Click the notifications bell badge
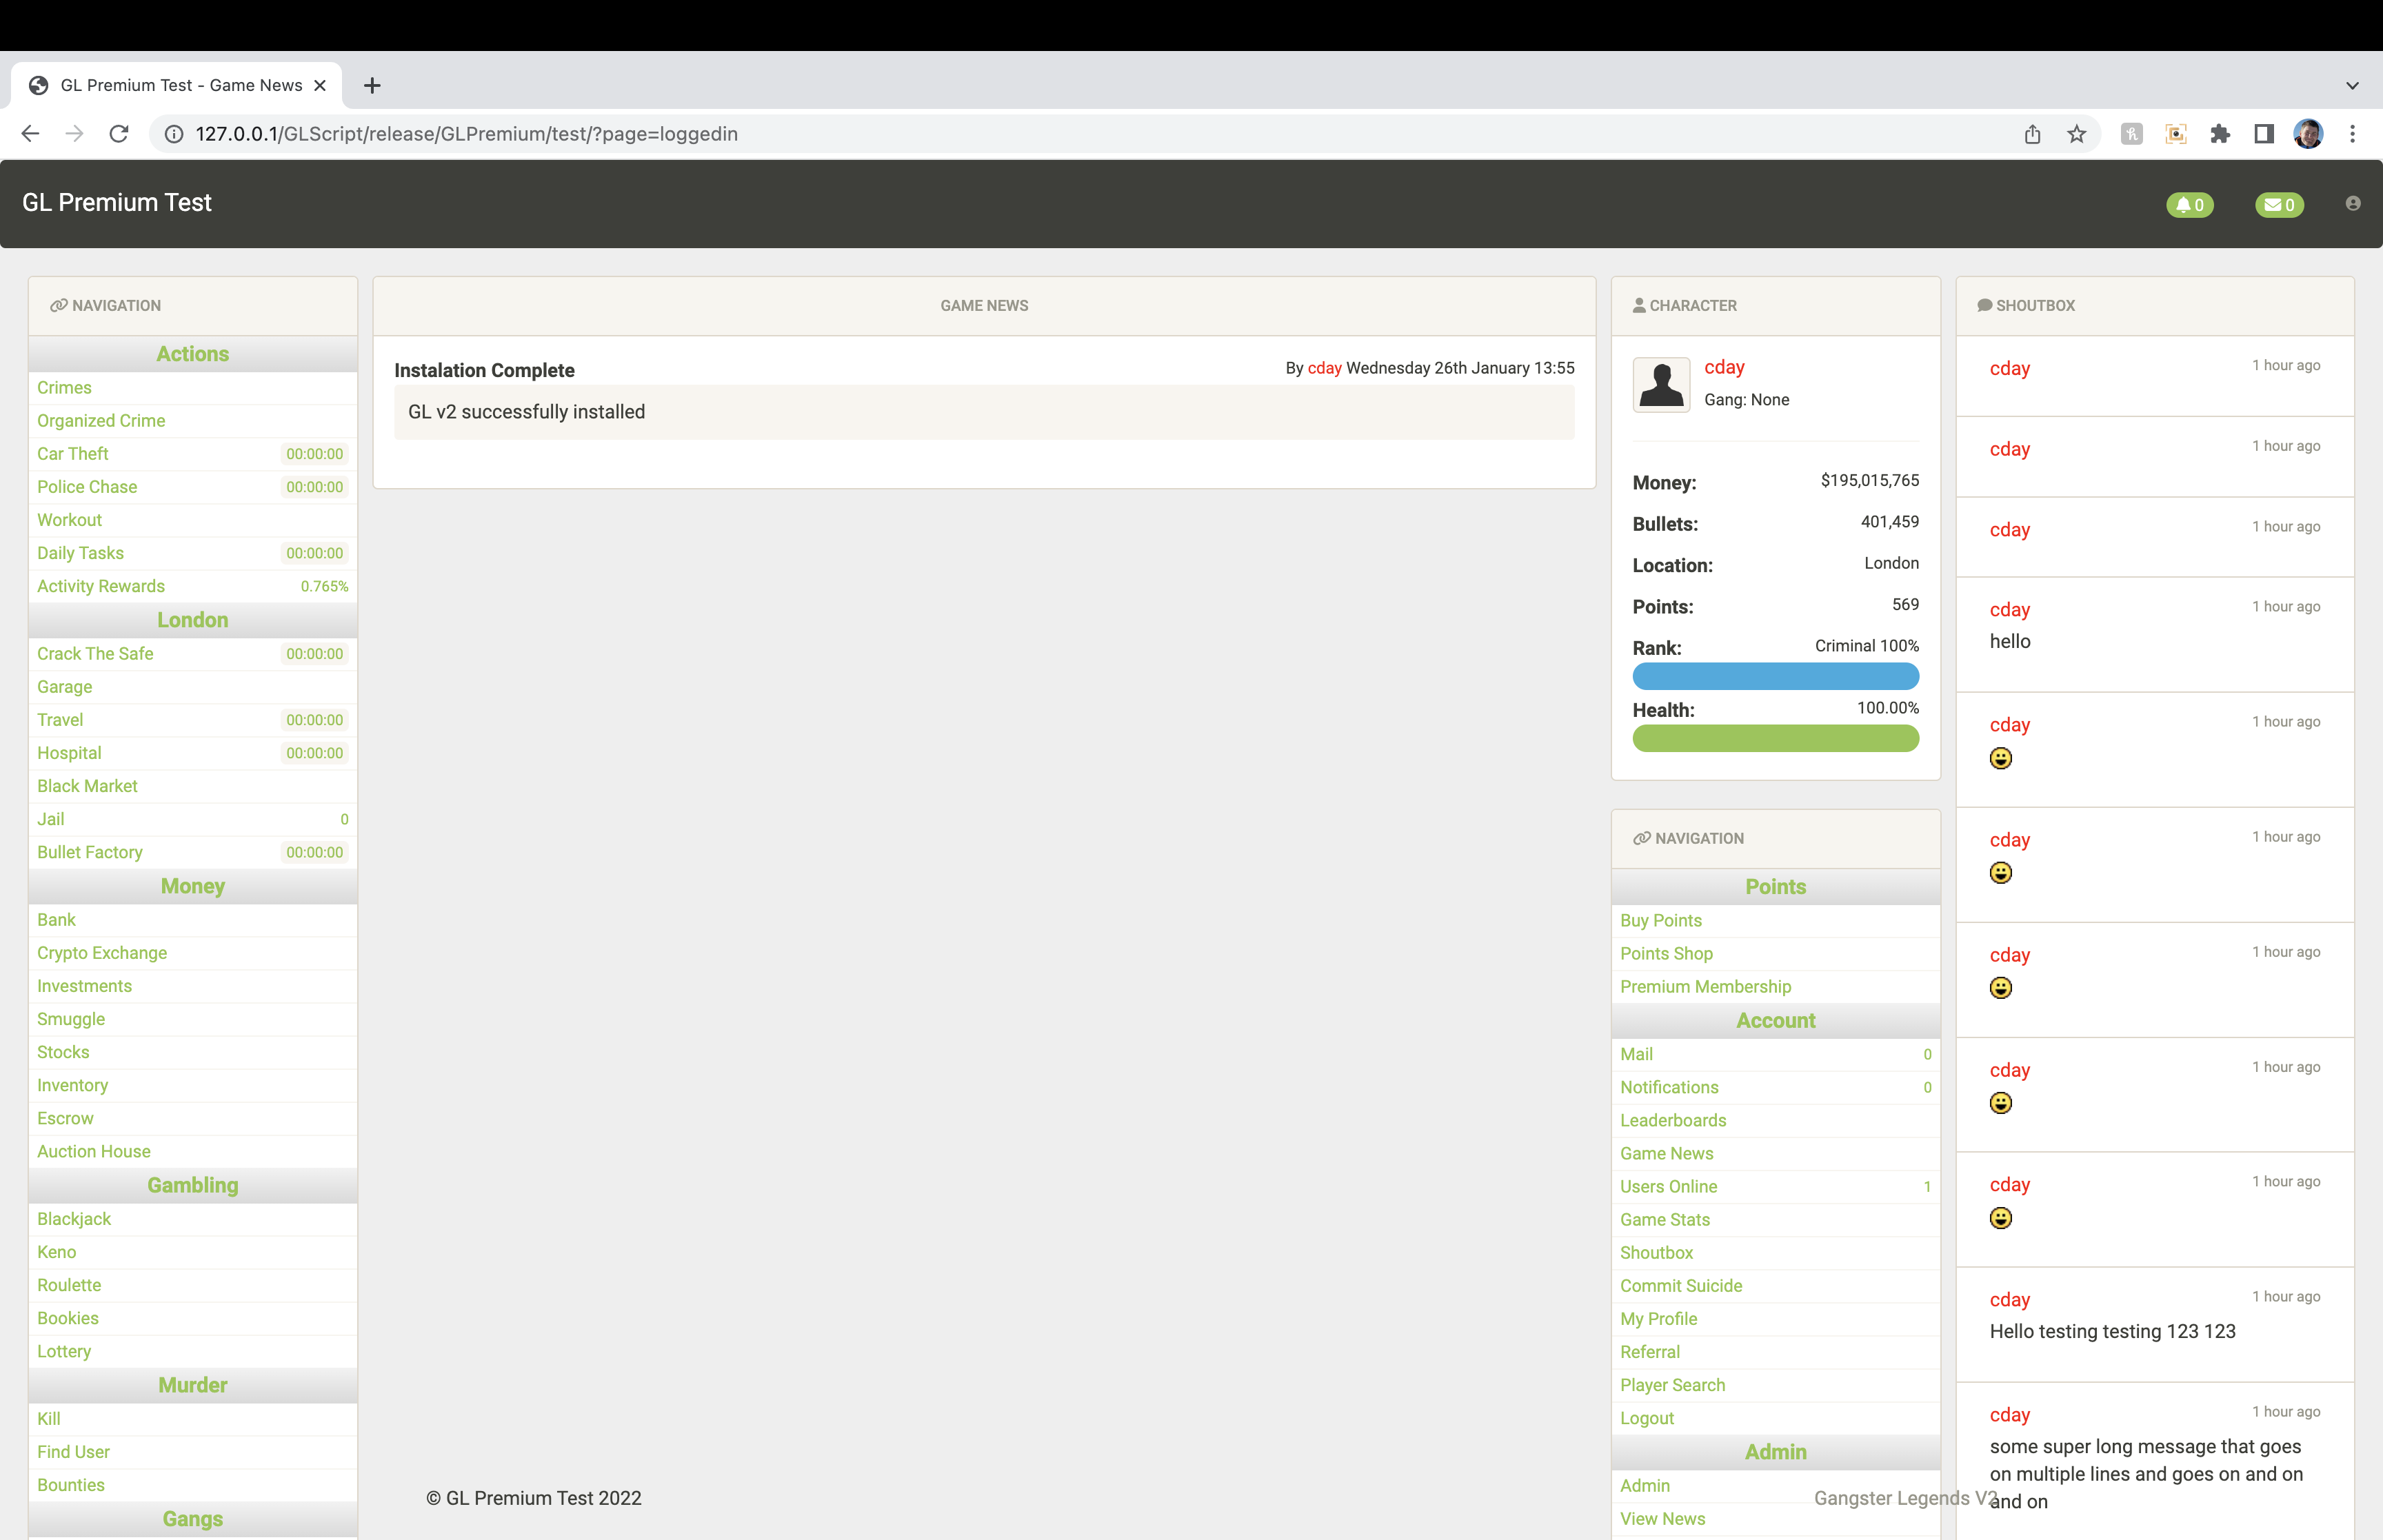Image resolution: width=2383 pixels, height=1540 pixels. [x=2189, y=205]
